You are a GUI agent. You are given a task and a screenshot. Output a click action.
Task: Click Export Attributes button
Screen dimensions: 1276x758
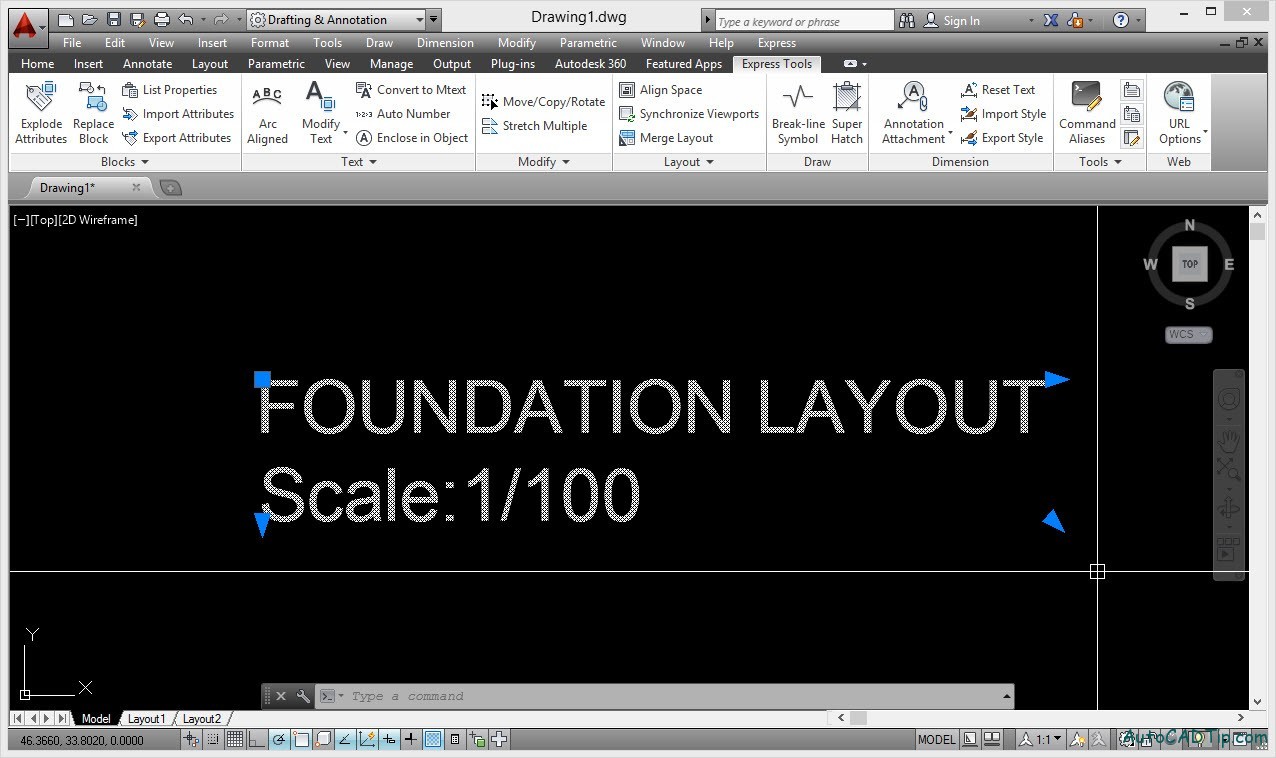177,138
